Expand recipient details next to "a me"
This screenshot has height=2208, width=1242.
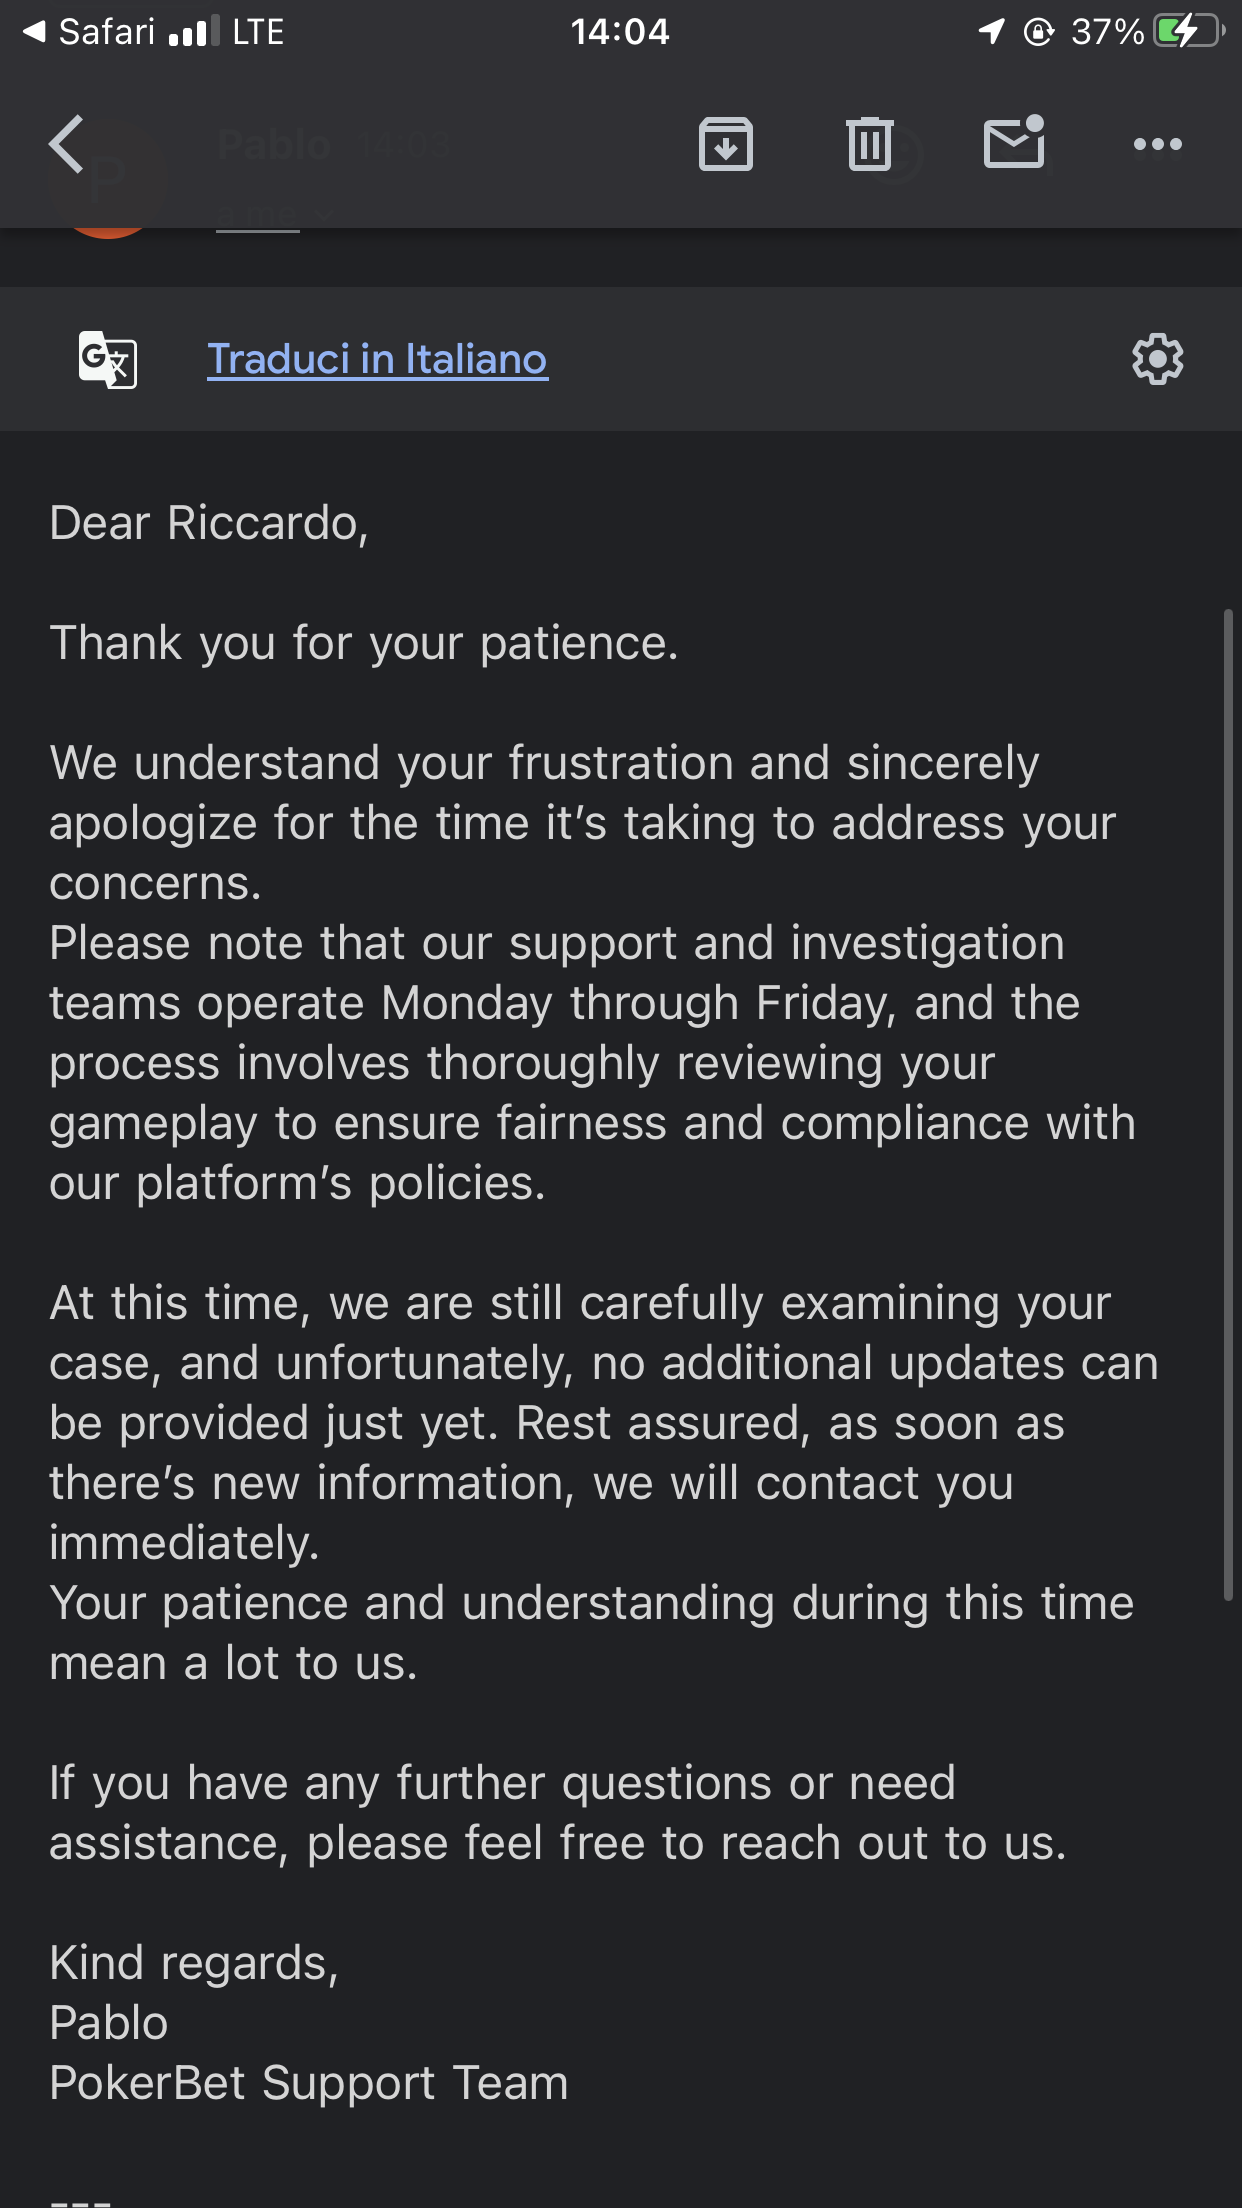click(x=323, y=215)
